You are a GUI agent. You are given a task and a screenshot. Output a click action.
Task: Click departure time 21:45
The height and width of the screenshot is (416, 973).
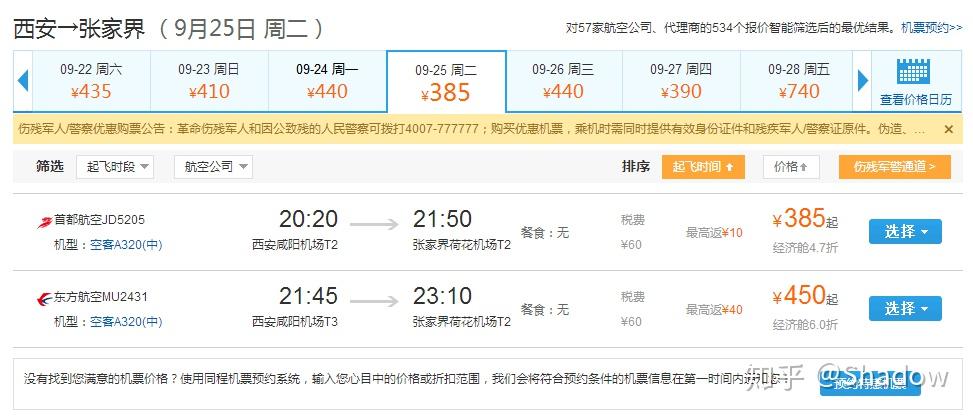pos(308,296)
